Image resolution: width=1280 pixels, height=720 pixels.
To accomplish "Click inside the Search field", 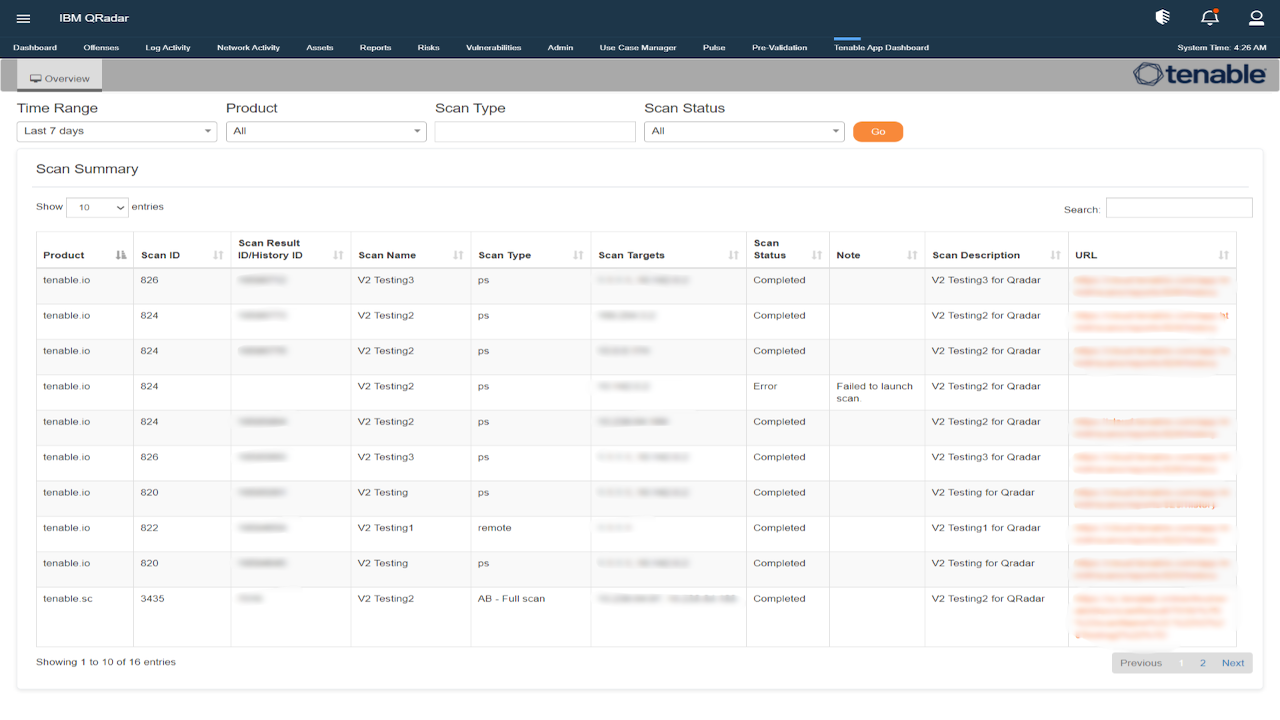I will (1178, 207).
